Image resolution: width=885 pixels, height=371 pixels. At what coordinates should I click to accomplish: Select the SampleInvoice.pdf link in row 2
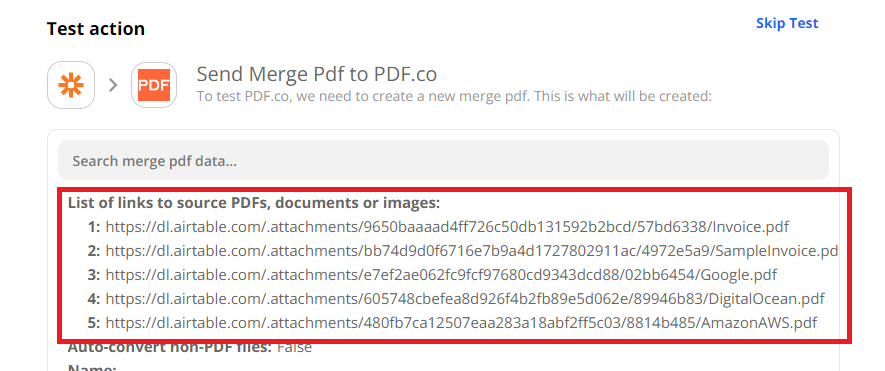click(472, 251)
